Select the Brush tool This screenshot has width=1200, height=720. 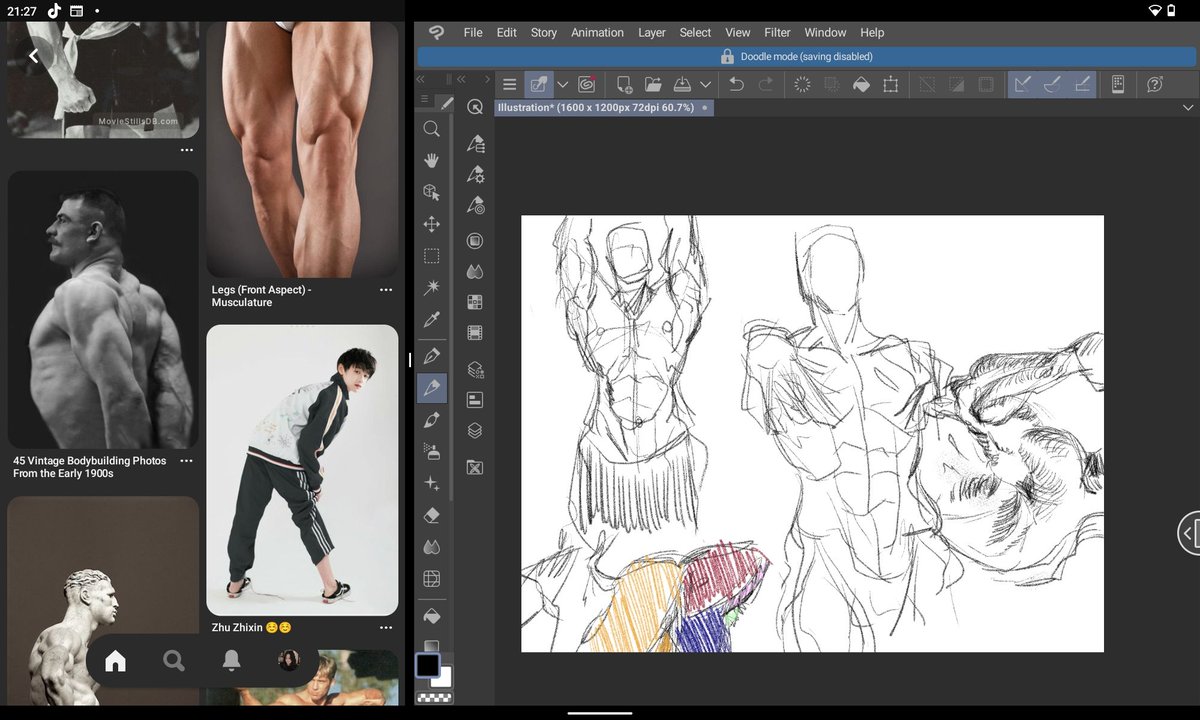[x=432, y=420]
